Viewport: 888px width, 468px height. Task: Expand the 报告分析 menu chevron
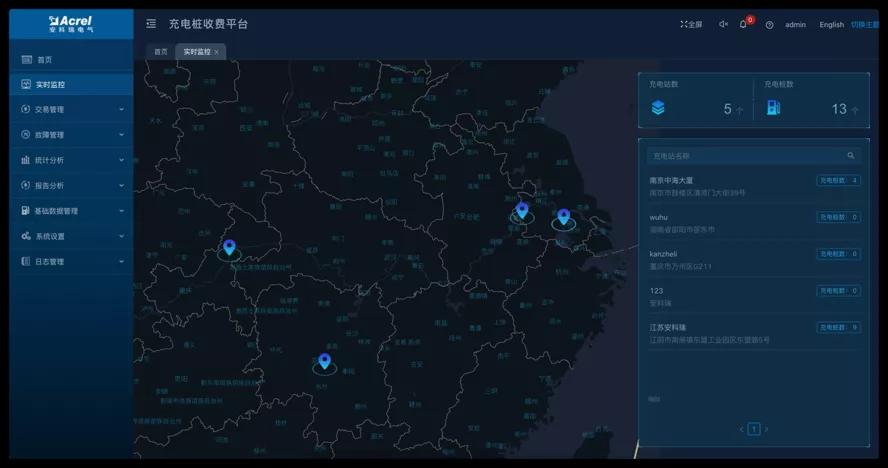121,185
